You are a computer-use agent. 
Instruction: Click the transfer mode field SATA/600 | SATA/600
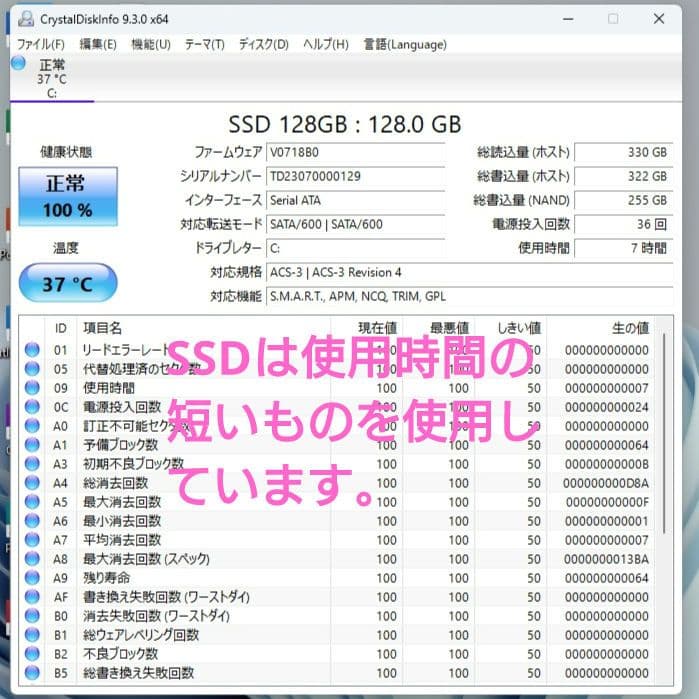pyautogui.click(x=356, y=224)
